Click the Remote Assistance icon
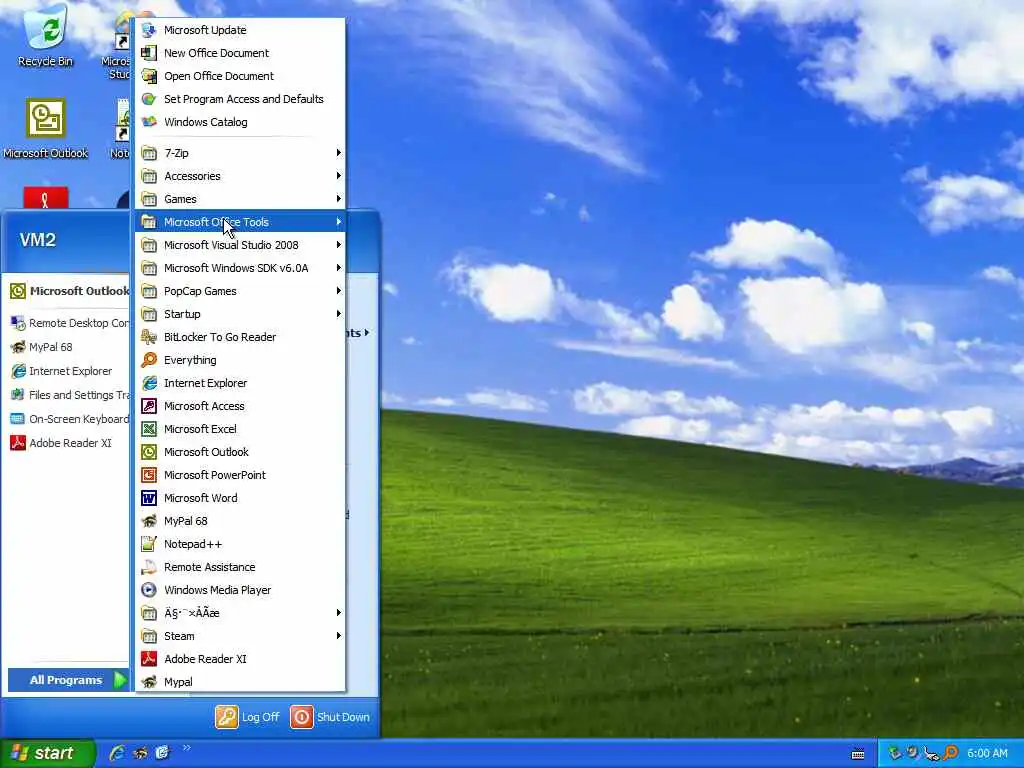Viewport: 1024px width, 768px height. coord(149,567)
